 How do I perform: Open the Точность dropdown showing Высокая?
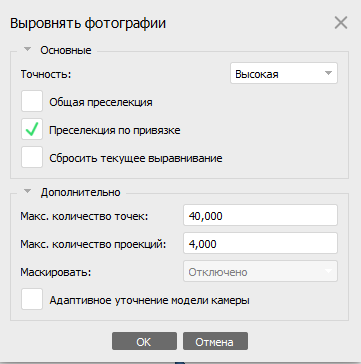[284, 73]
